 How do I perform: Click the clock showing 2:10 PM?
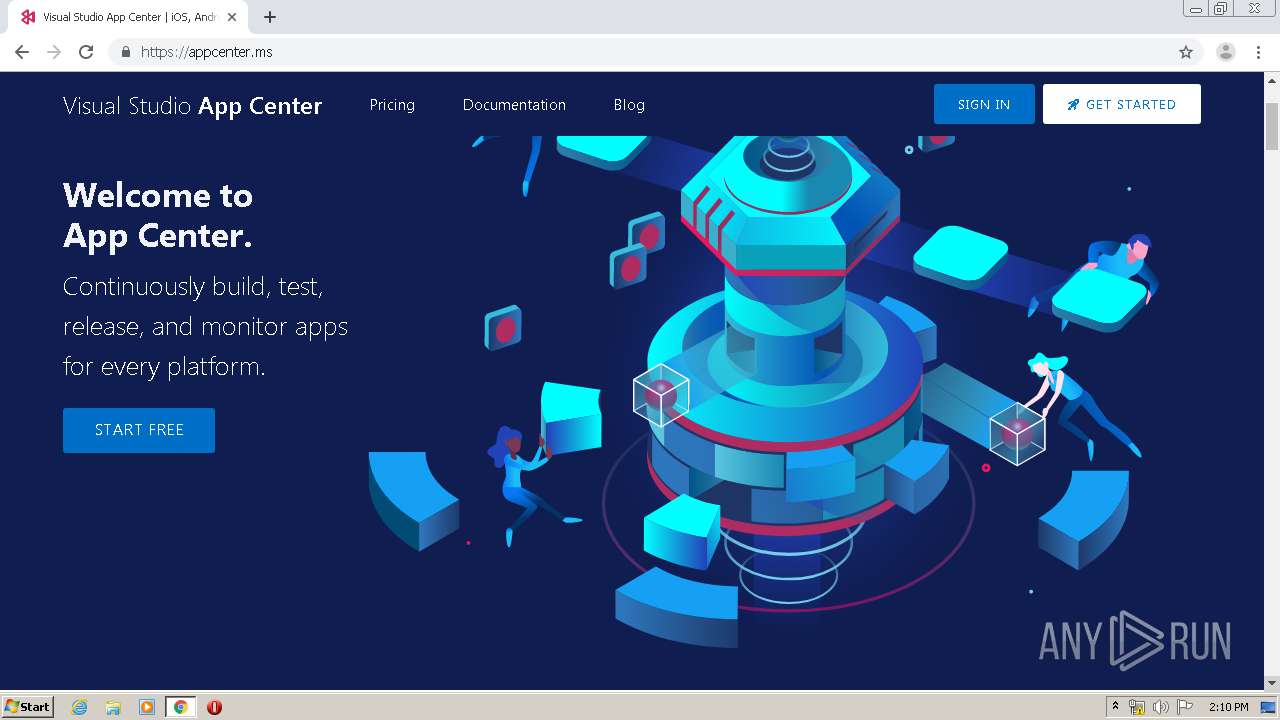(x=1228, y=707)
